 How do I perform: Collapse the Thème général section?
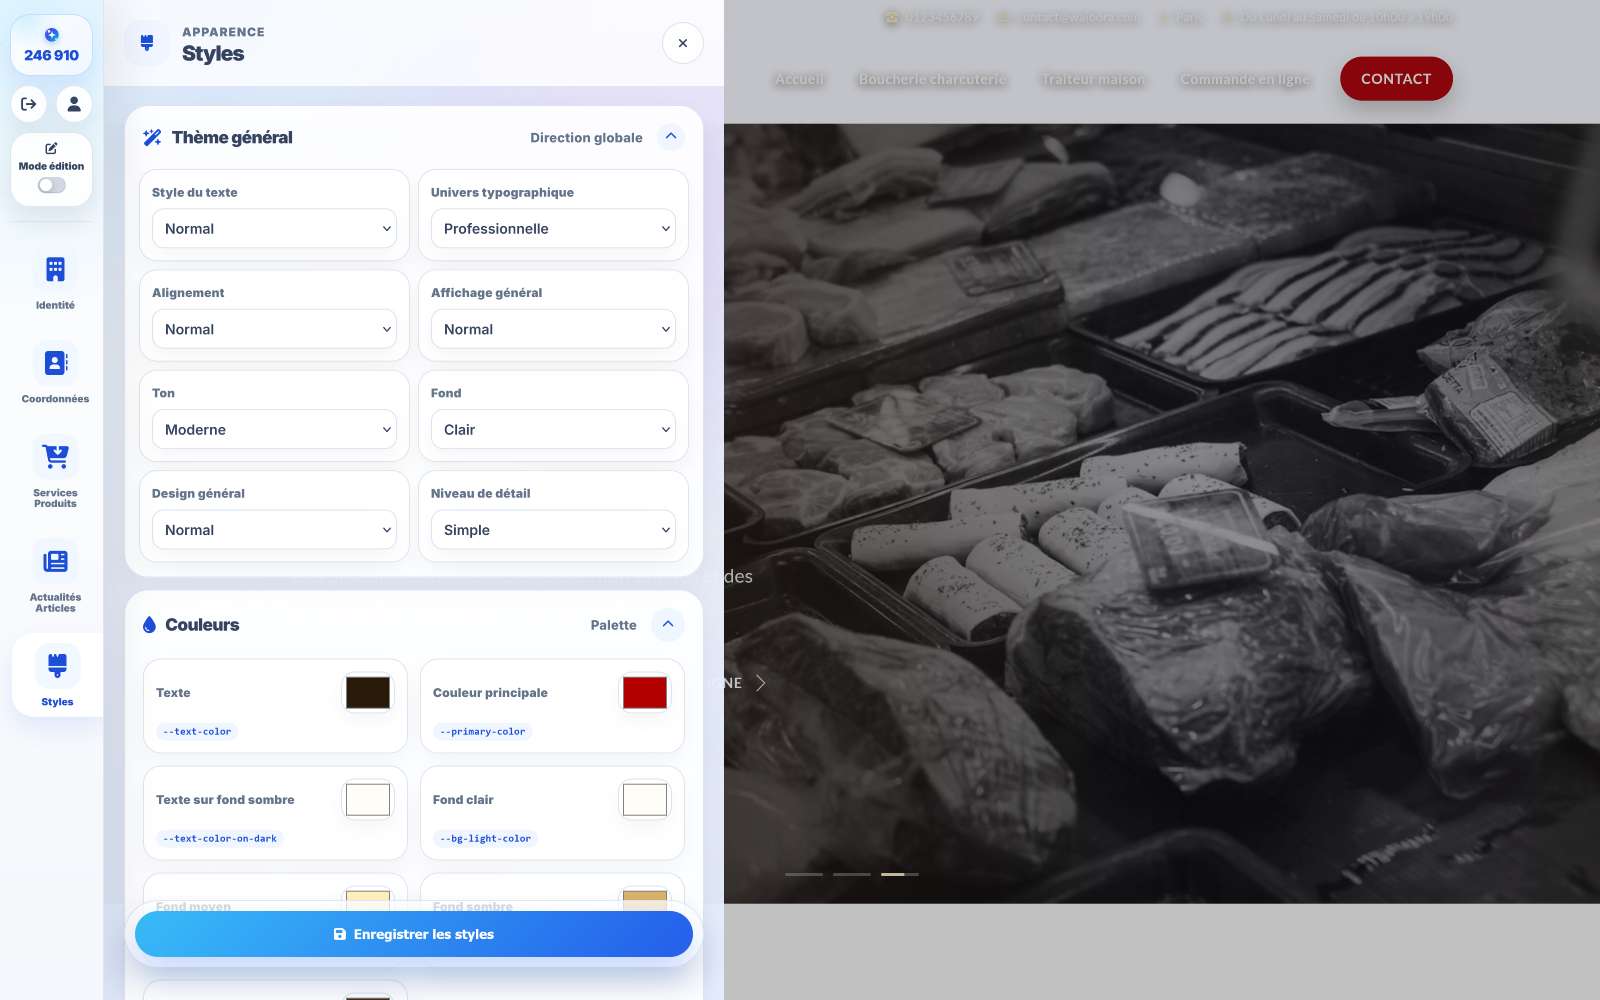tap(671, 137)
